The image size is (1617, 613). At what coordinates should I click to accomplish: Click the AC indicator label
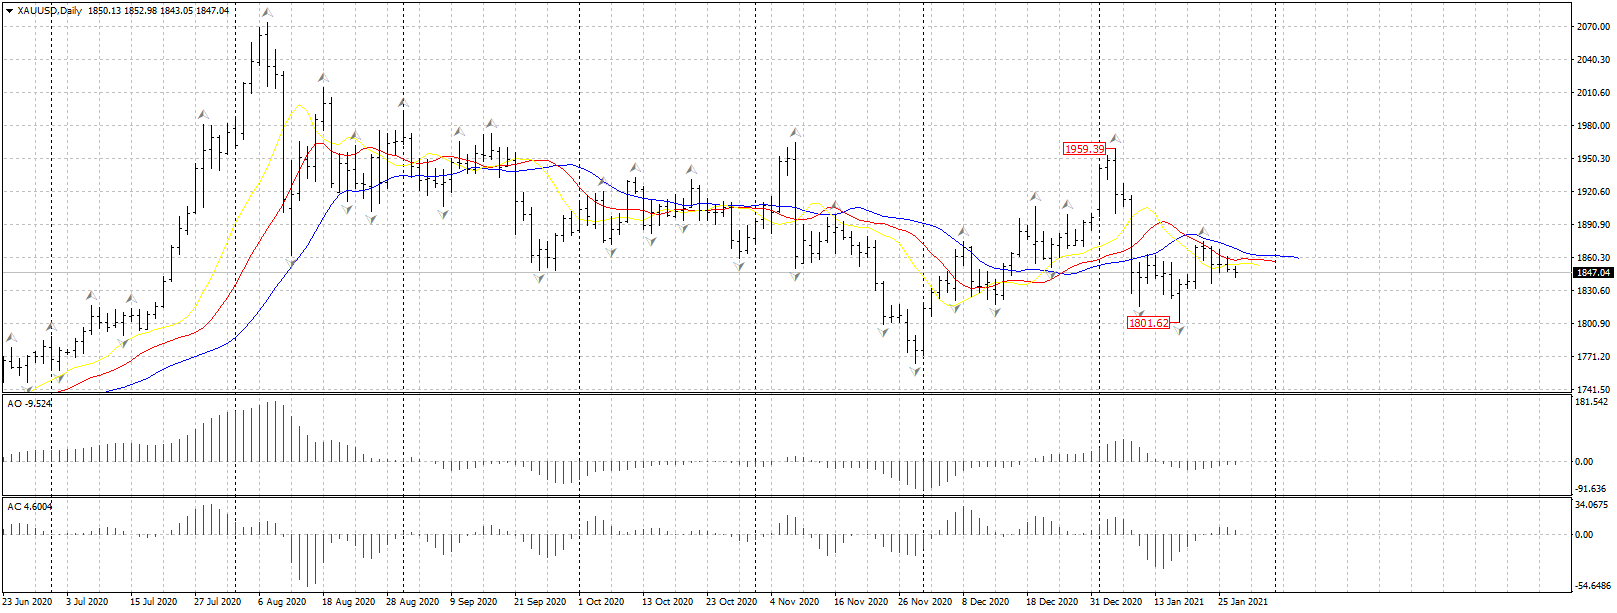pos(30,507)
